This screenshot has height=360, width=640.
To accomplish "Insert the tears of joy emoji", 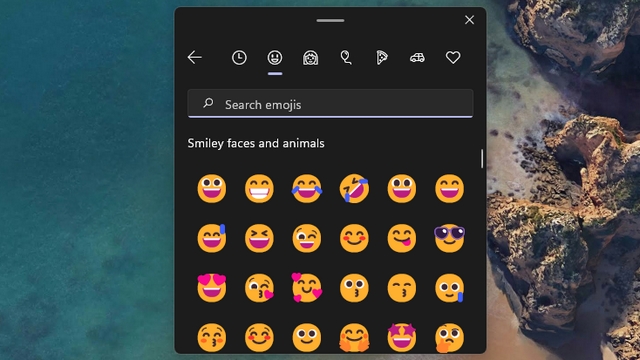I will (307, 189).
